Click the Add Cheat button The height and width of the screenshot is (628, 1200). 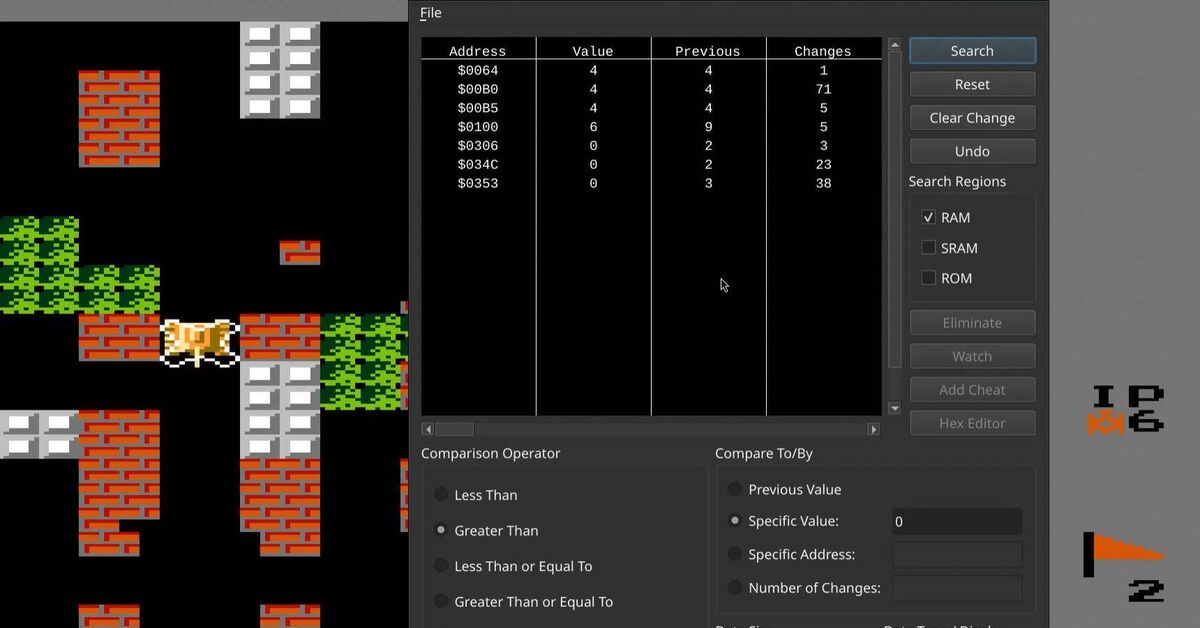click(972, 390)
